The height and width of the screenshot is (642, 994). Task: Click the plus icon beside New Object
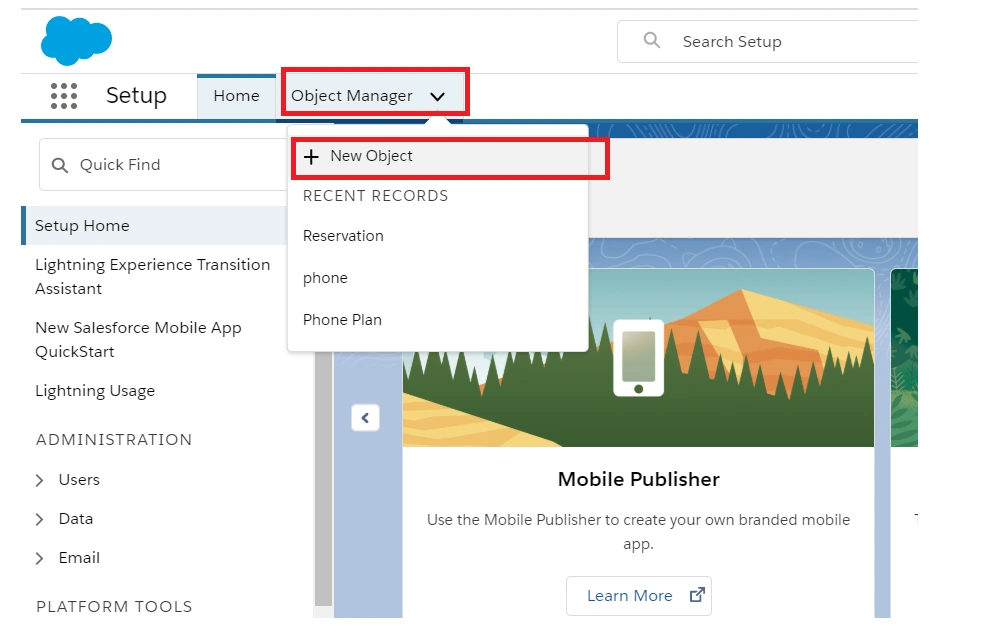click(x=311, y=157)
